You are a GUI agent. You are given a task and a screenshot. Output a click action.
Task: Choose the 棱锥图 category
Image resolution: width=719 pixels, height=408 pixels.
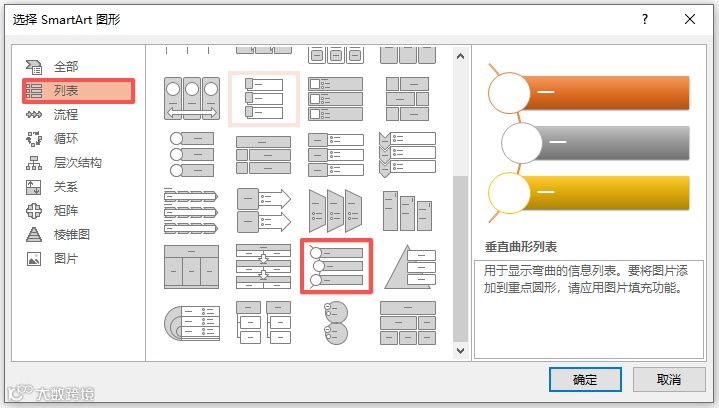pyautogui.click(x=71, y=235)
